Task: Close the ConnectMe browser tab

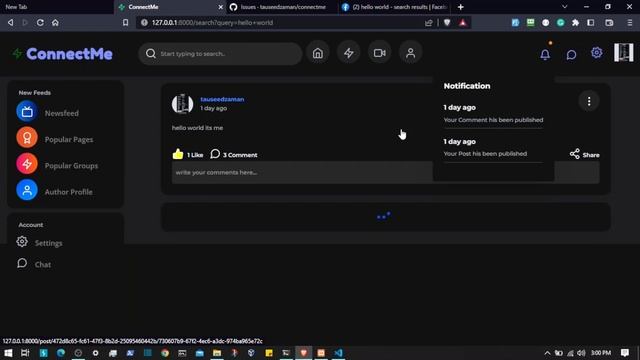Action: pos(220,7)
